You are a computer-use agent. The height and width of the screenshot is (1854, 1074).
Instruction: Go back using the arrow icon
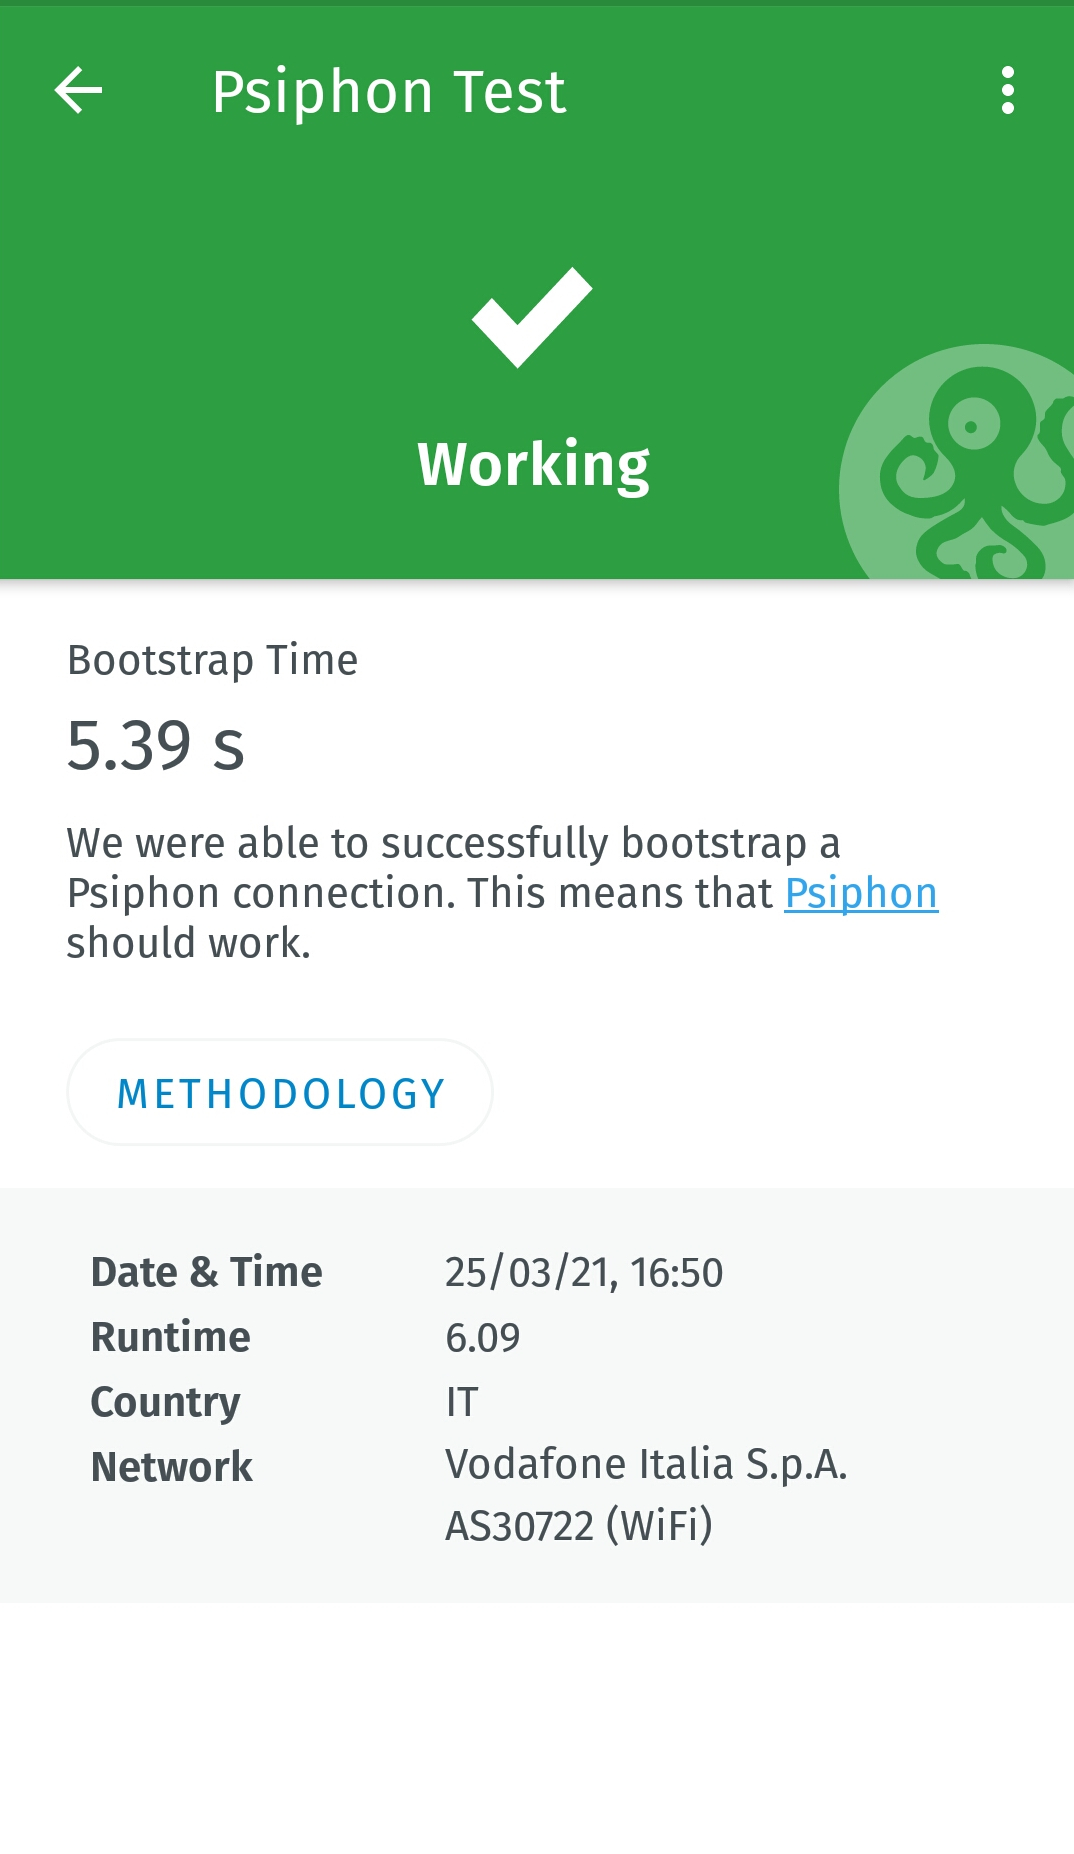[78, 91]
